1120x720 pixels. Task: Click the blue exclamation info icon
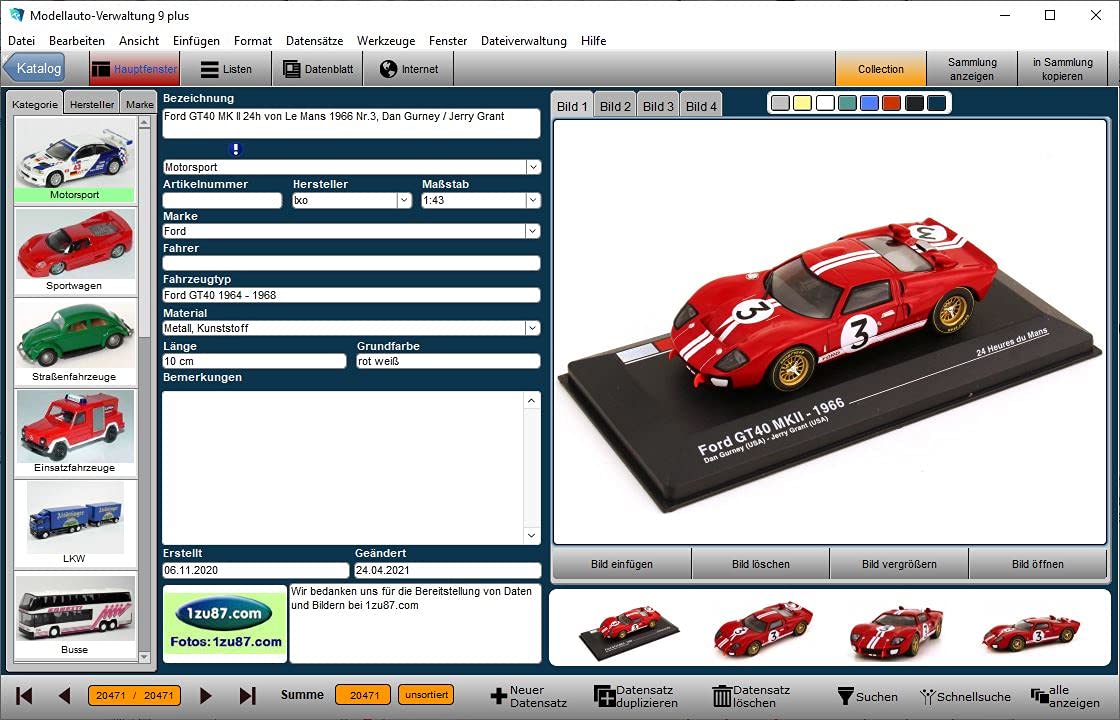click(x=236, y=149)
